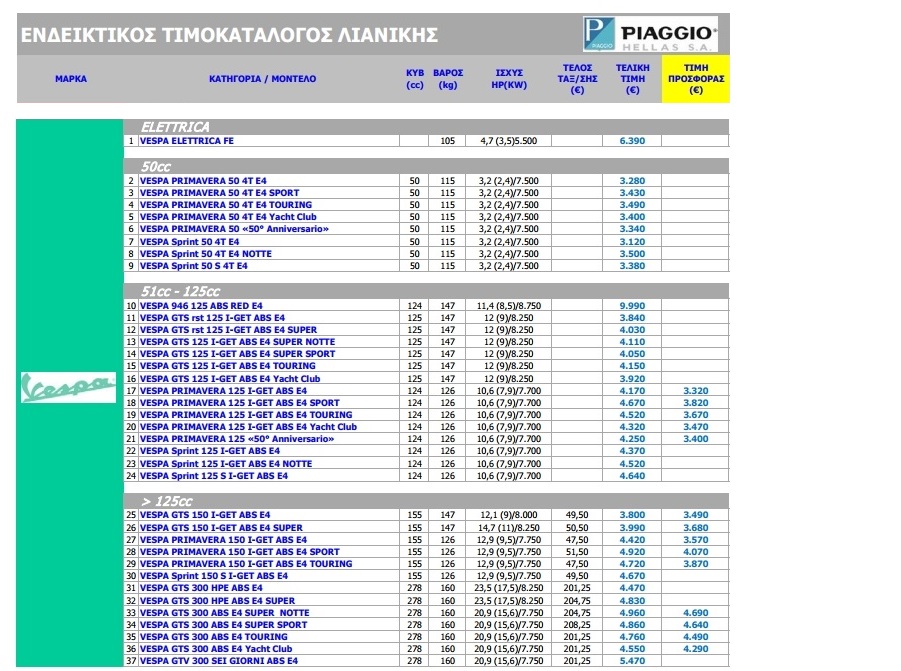Image resolution: width=901 pixels, height=671 pixels.
Task: Click the ΤΕΛΙΚΗ ΤΙΜΗ column header
Action: (x=632, y=79)
